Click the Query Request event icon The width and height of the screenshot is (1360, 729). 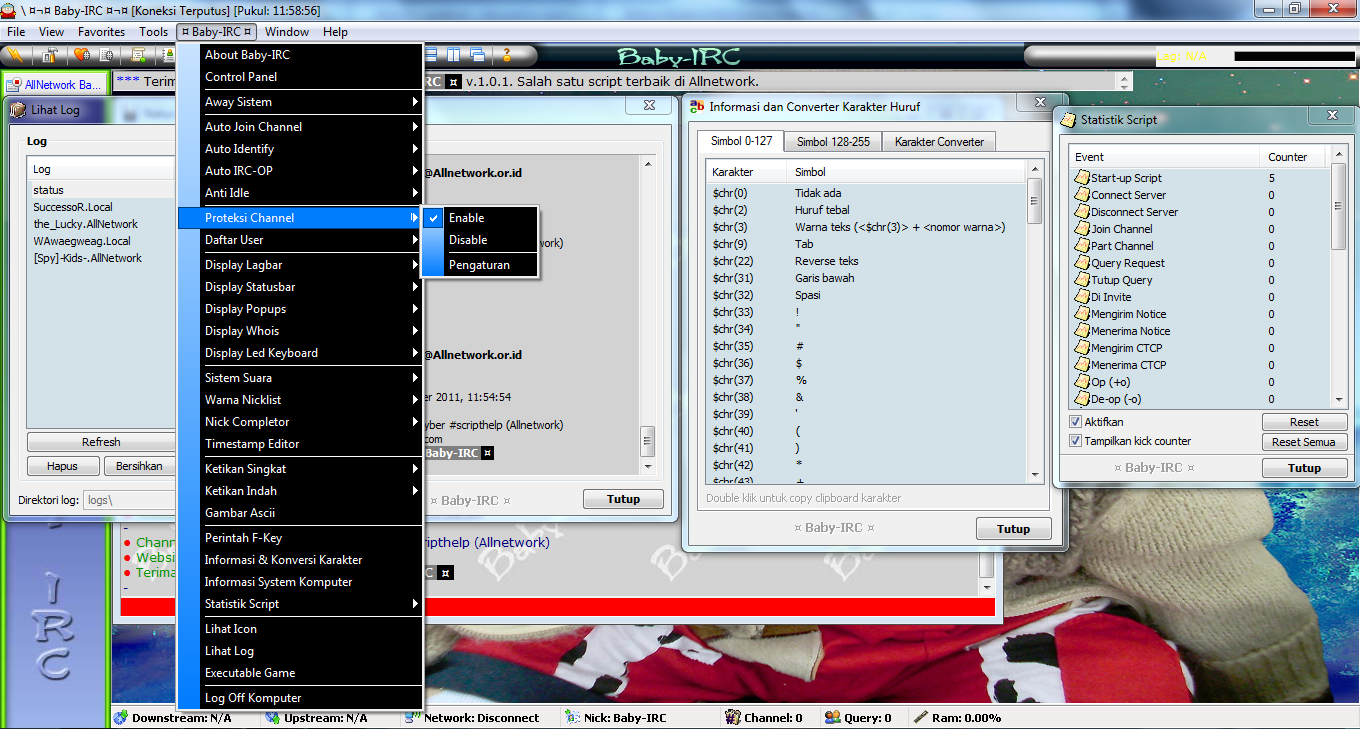[x=1081, y=263]
